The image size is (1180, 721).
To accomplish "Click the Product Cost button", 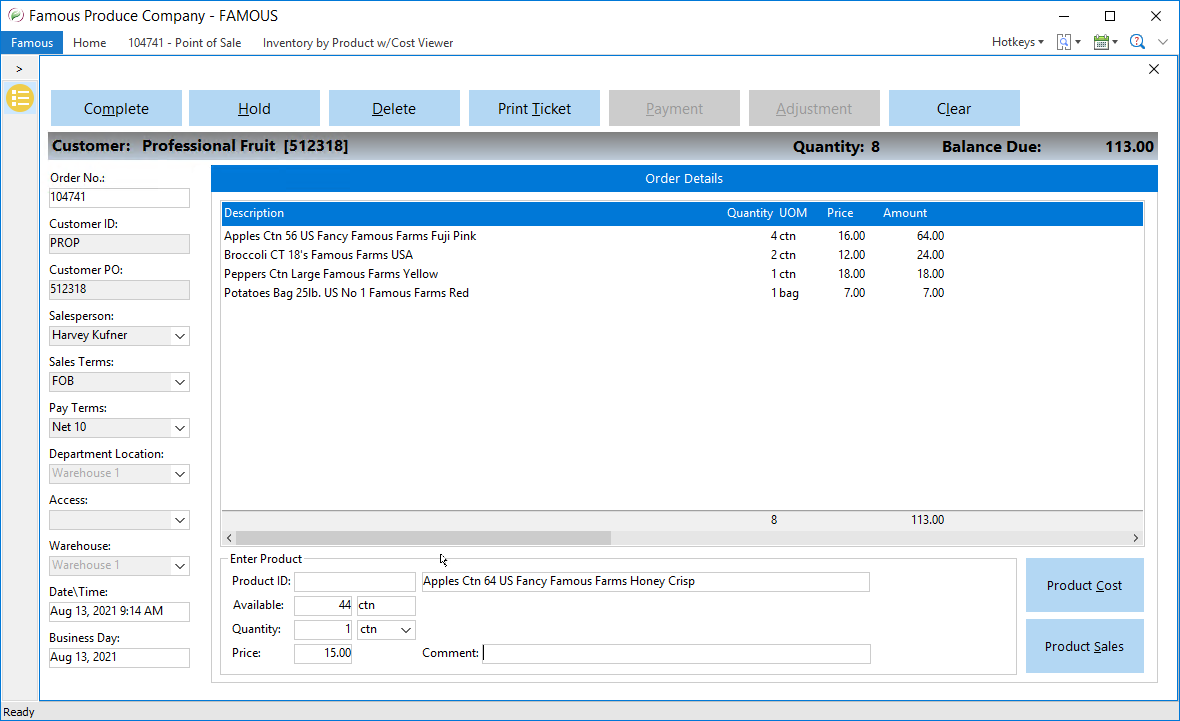I will point(1084,585).
